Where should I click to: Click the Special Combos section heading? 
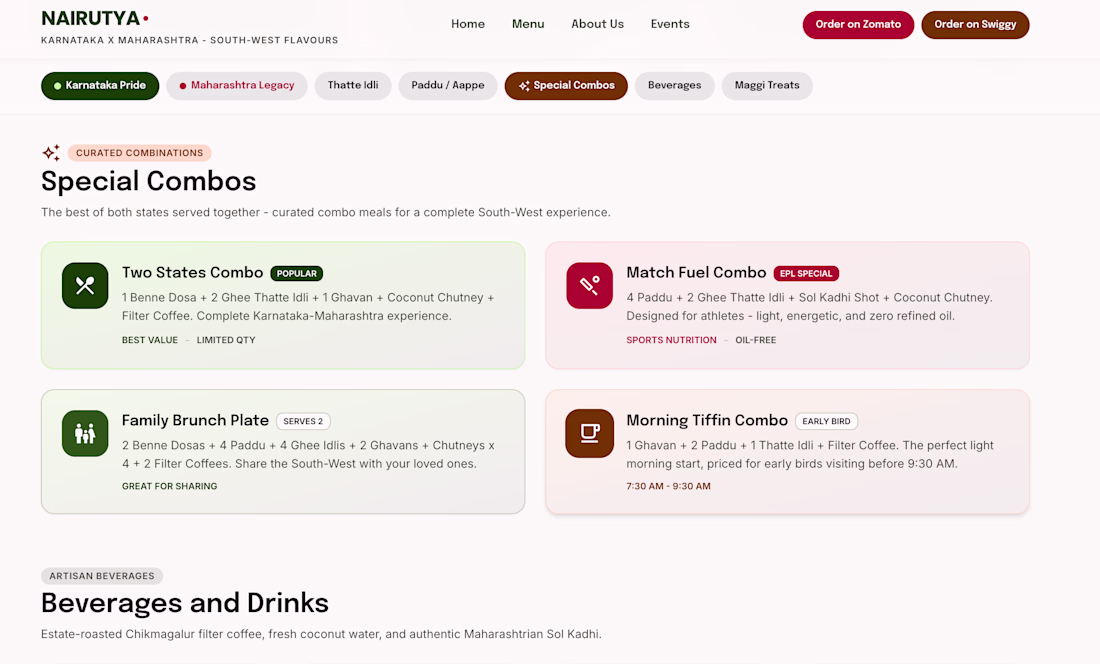(149, 182)
